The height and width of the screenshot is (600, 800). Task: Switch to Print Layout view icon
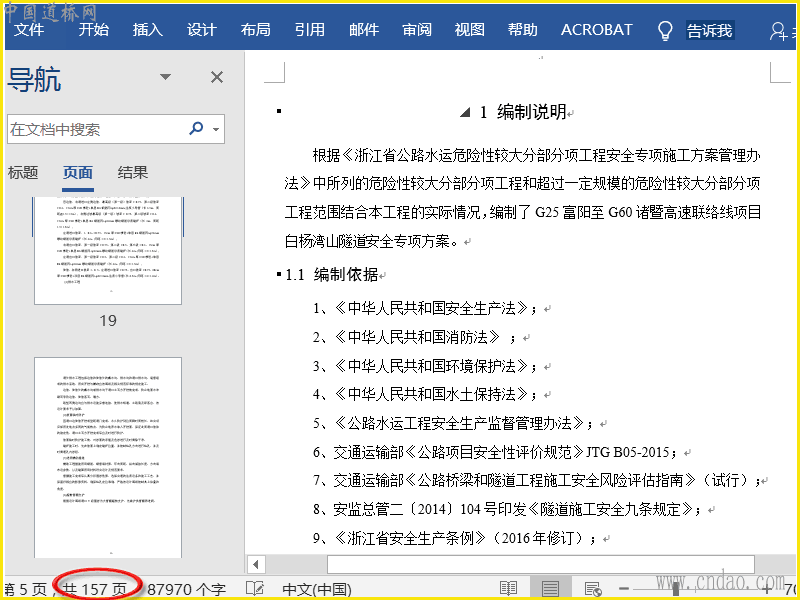click(550, 589)
